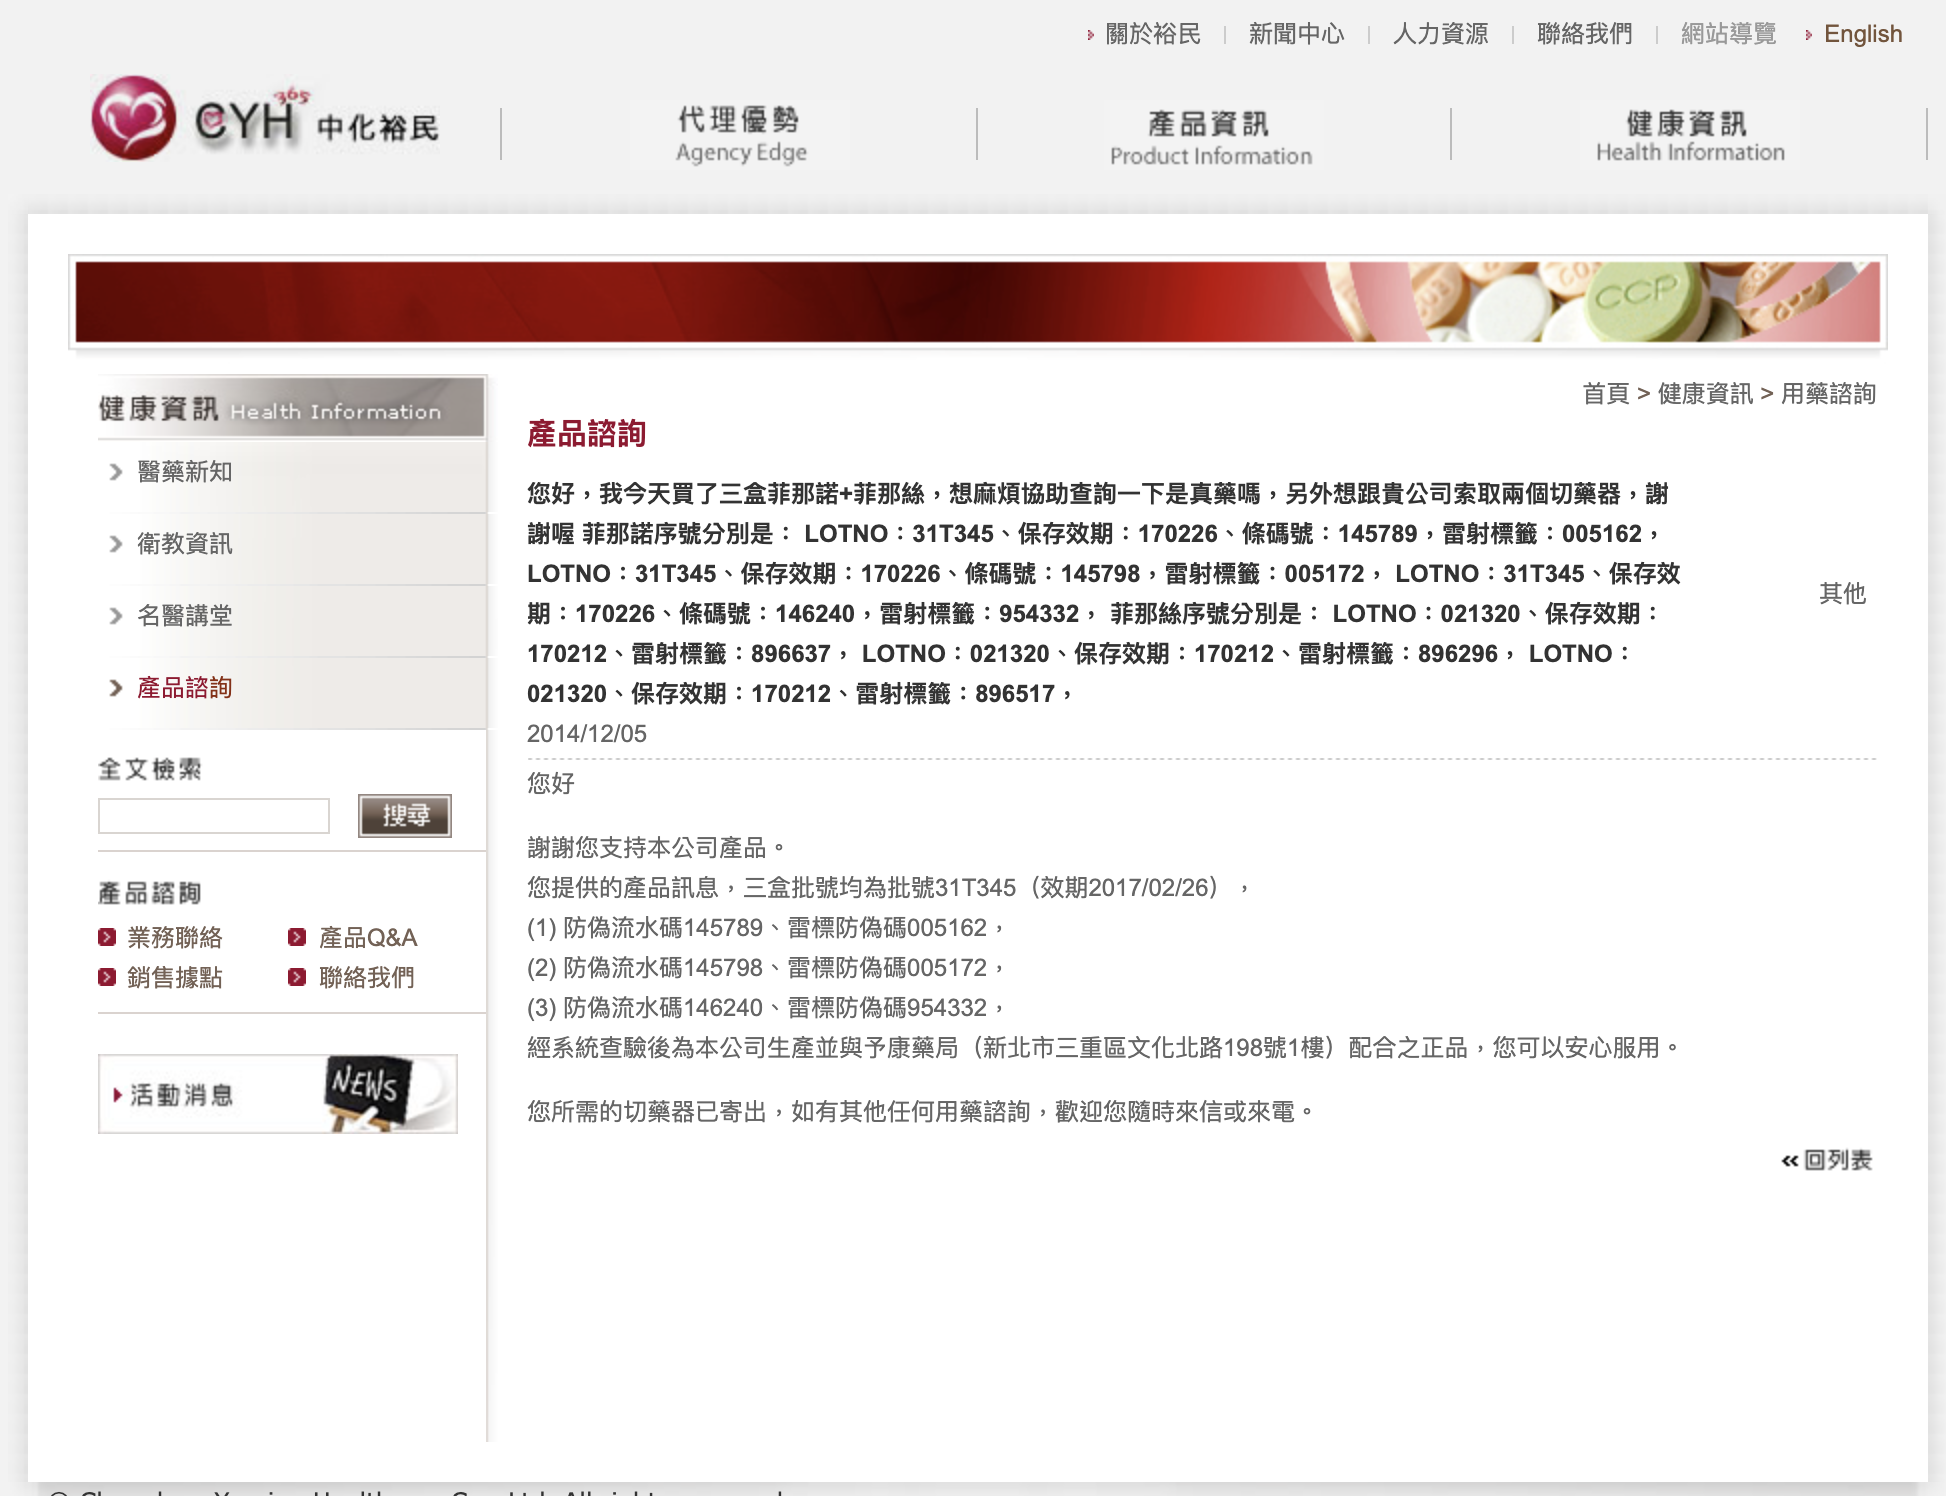Click the 其他 category label
The height and width of the screenshot is (1496, 1946).
[x=1842, y=594]
